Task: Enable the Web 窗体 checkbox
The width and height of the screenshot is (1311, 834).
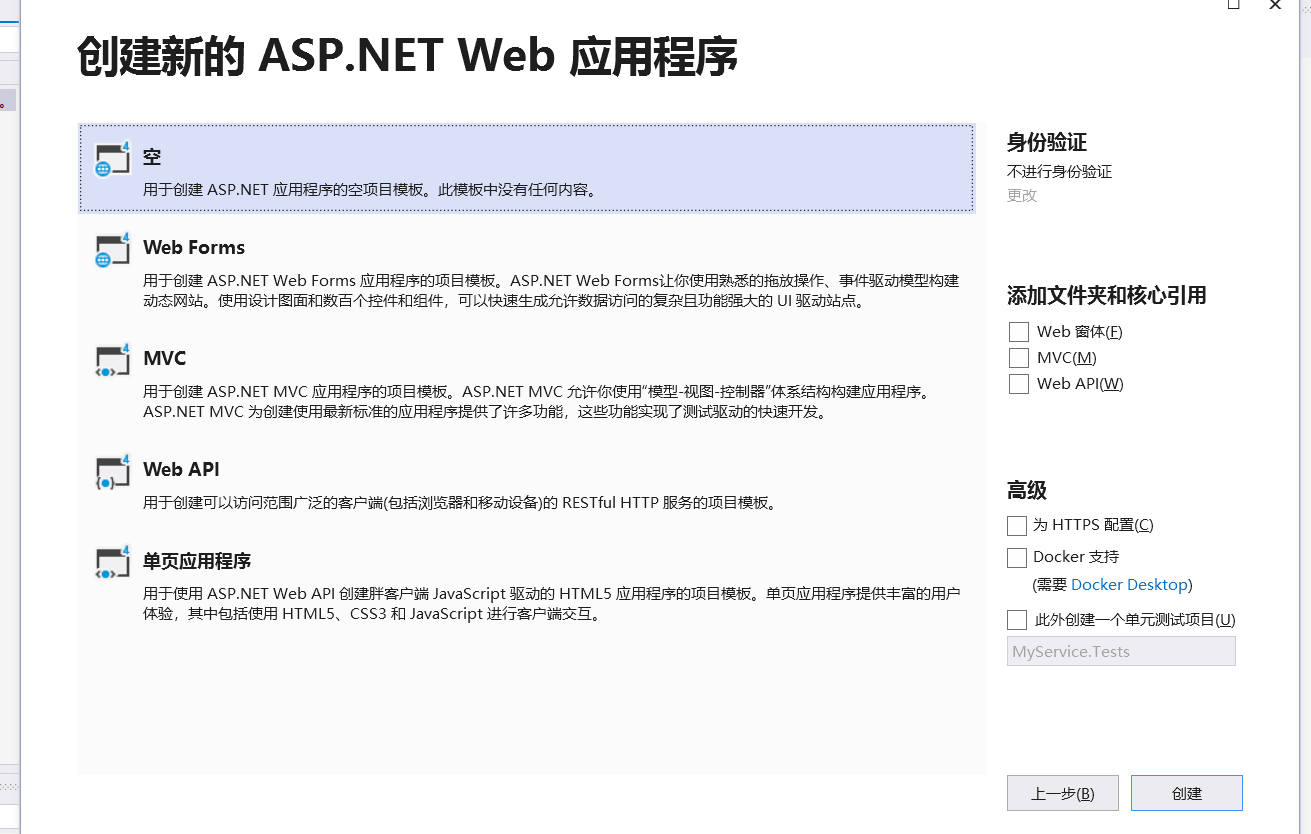Action: pos(1019,332)
